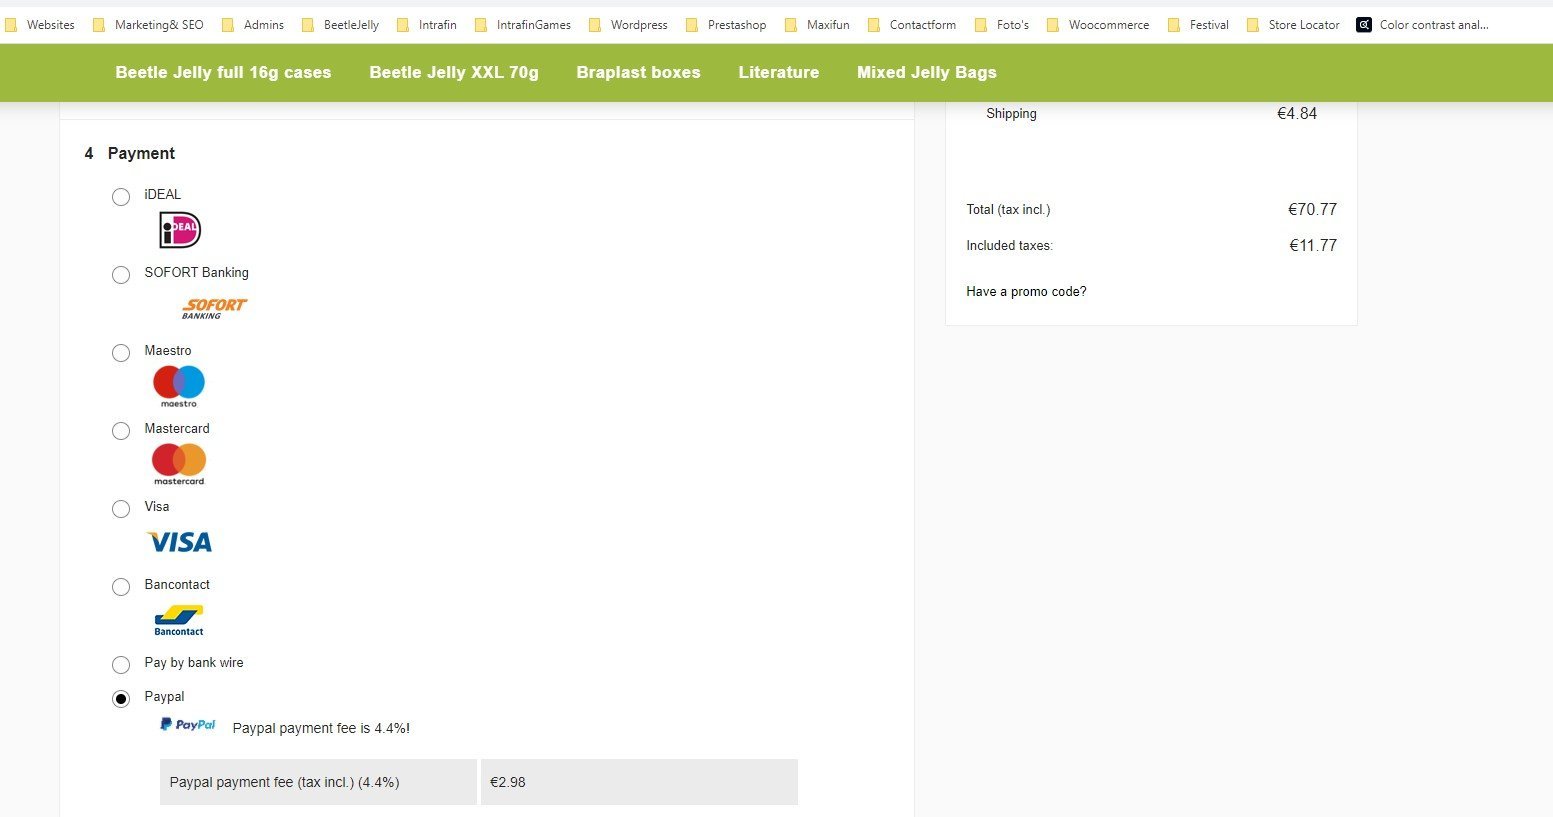Select Pay by bank wire option
Image resolution: width=1553 pixels, height=817 pixels.
point(121,665)
